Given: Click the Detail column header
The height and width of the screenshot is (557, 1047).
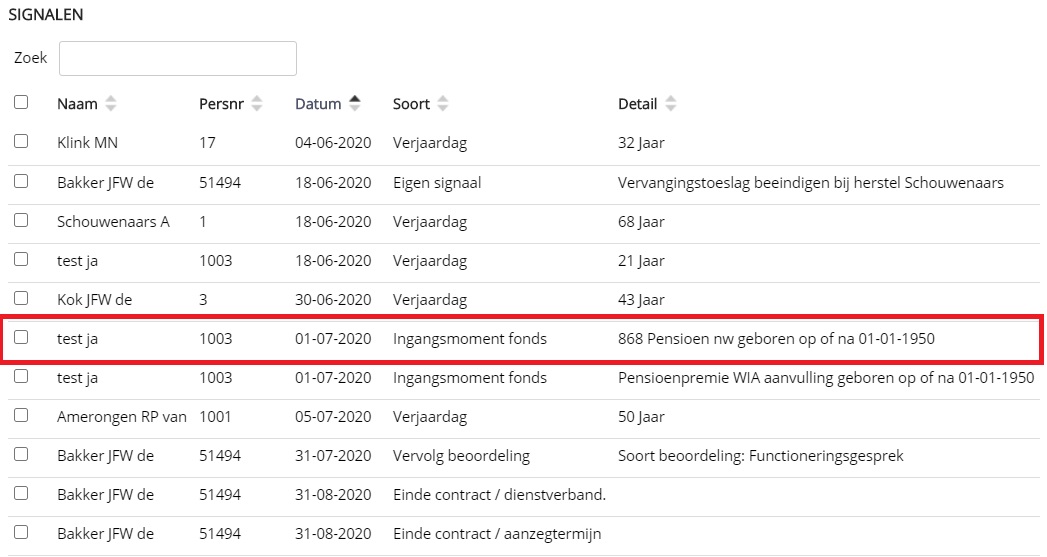Looking at the screenshot, I should pos(638,104).
